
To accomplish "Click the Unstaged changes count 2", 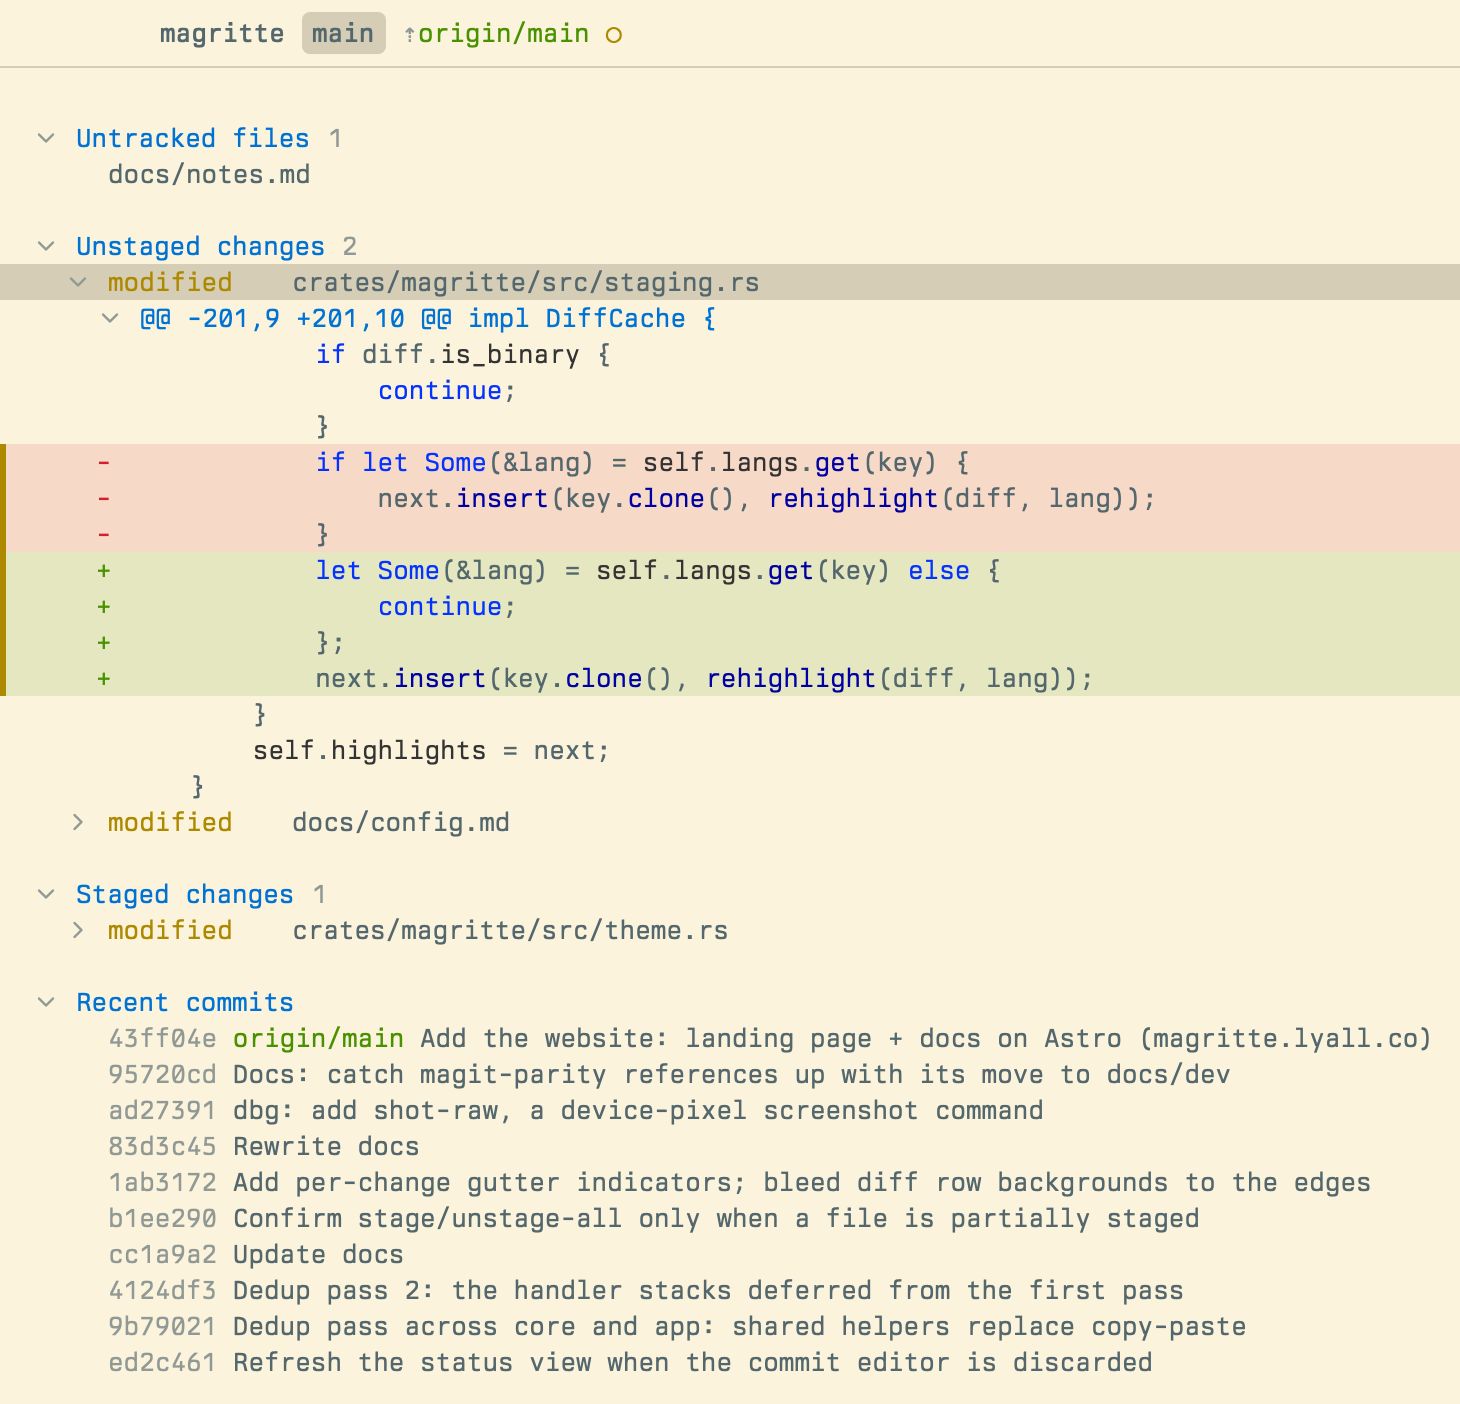I will [349, 246].
